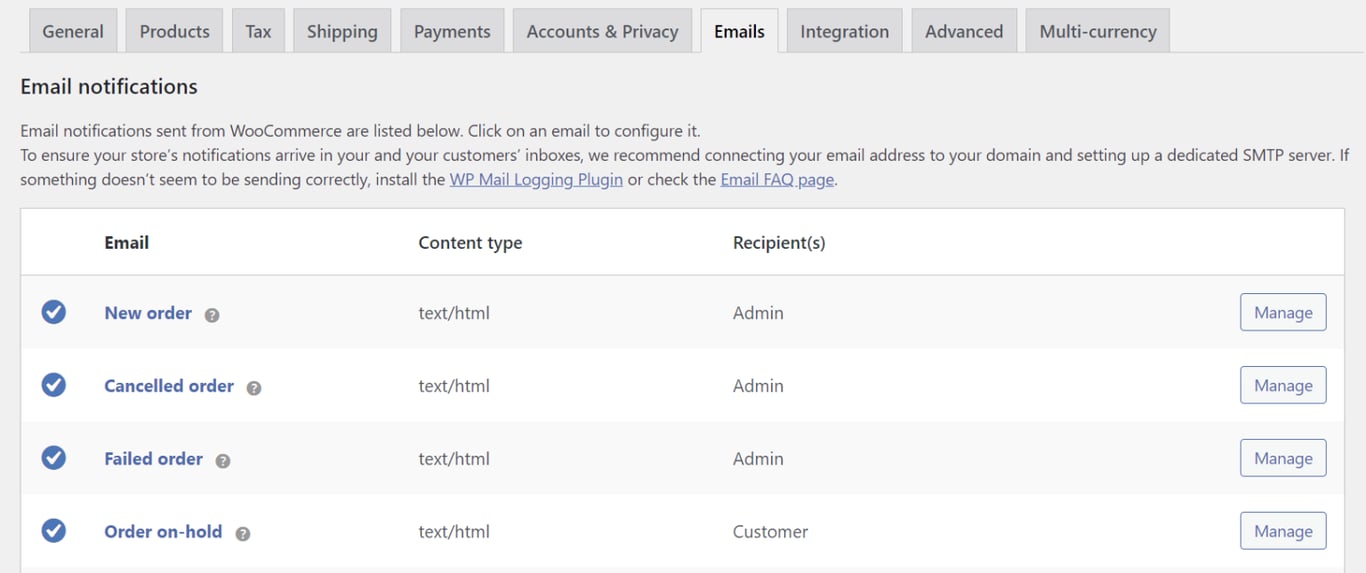Switch to the Multi-currency tab
This screenshot has width=1366, height=573.
click(1098, 31)
